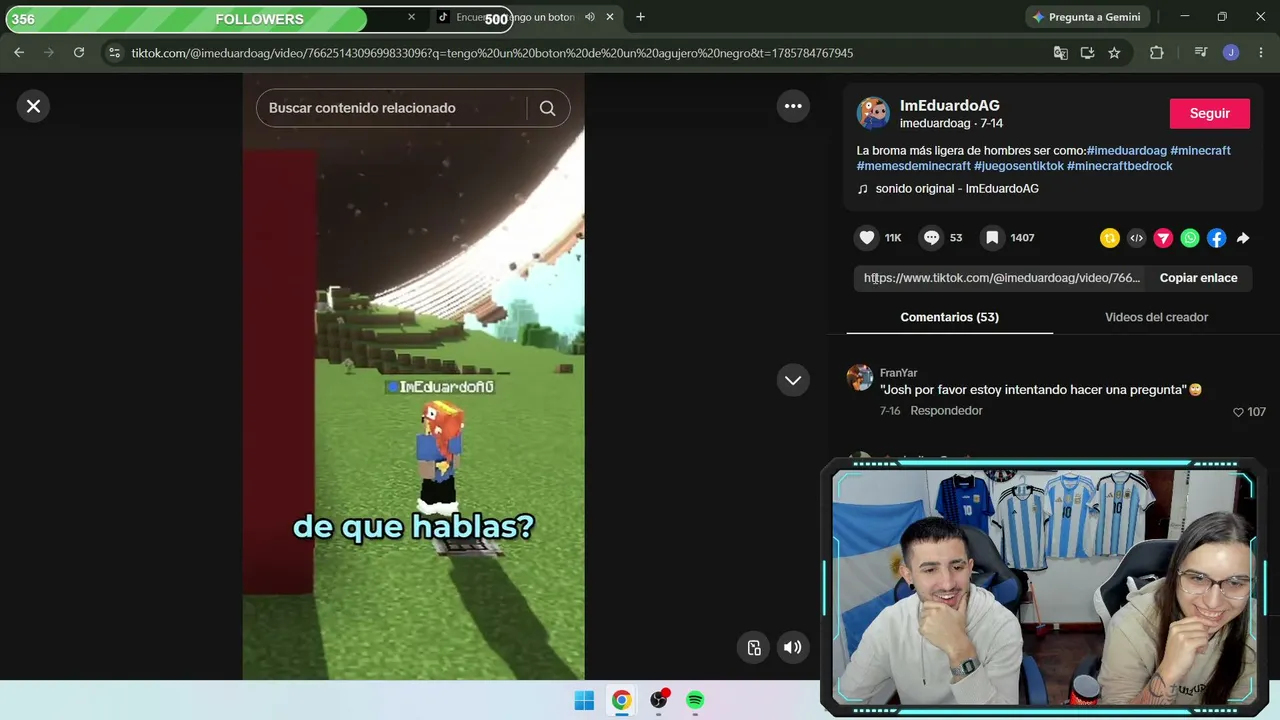
Task: Open the recording app icon on the taskbar
Action: pos(658,700)
